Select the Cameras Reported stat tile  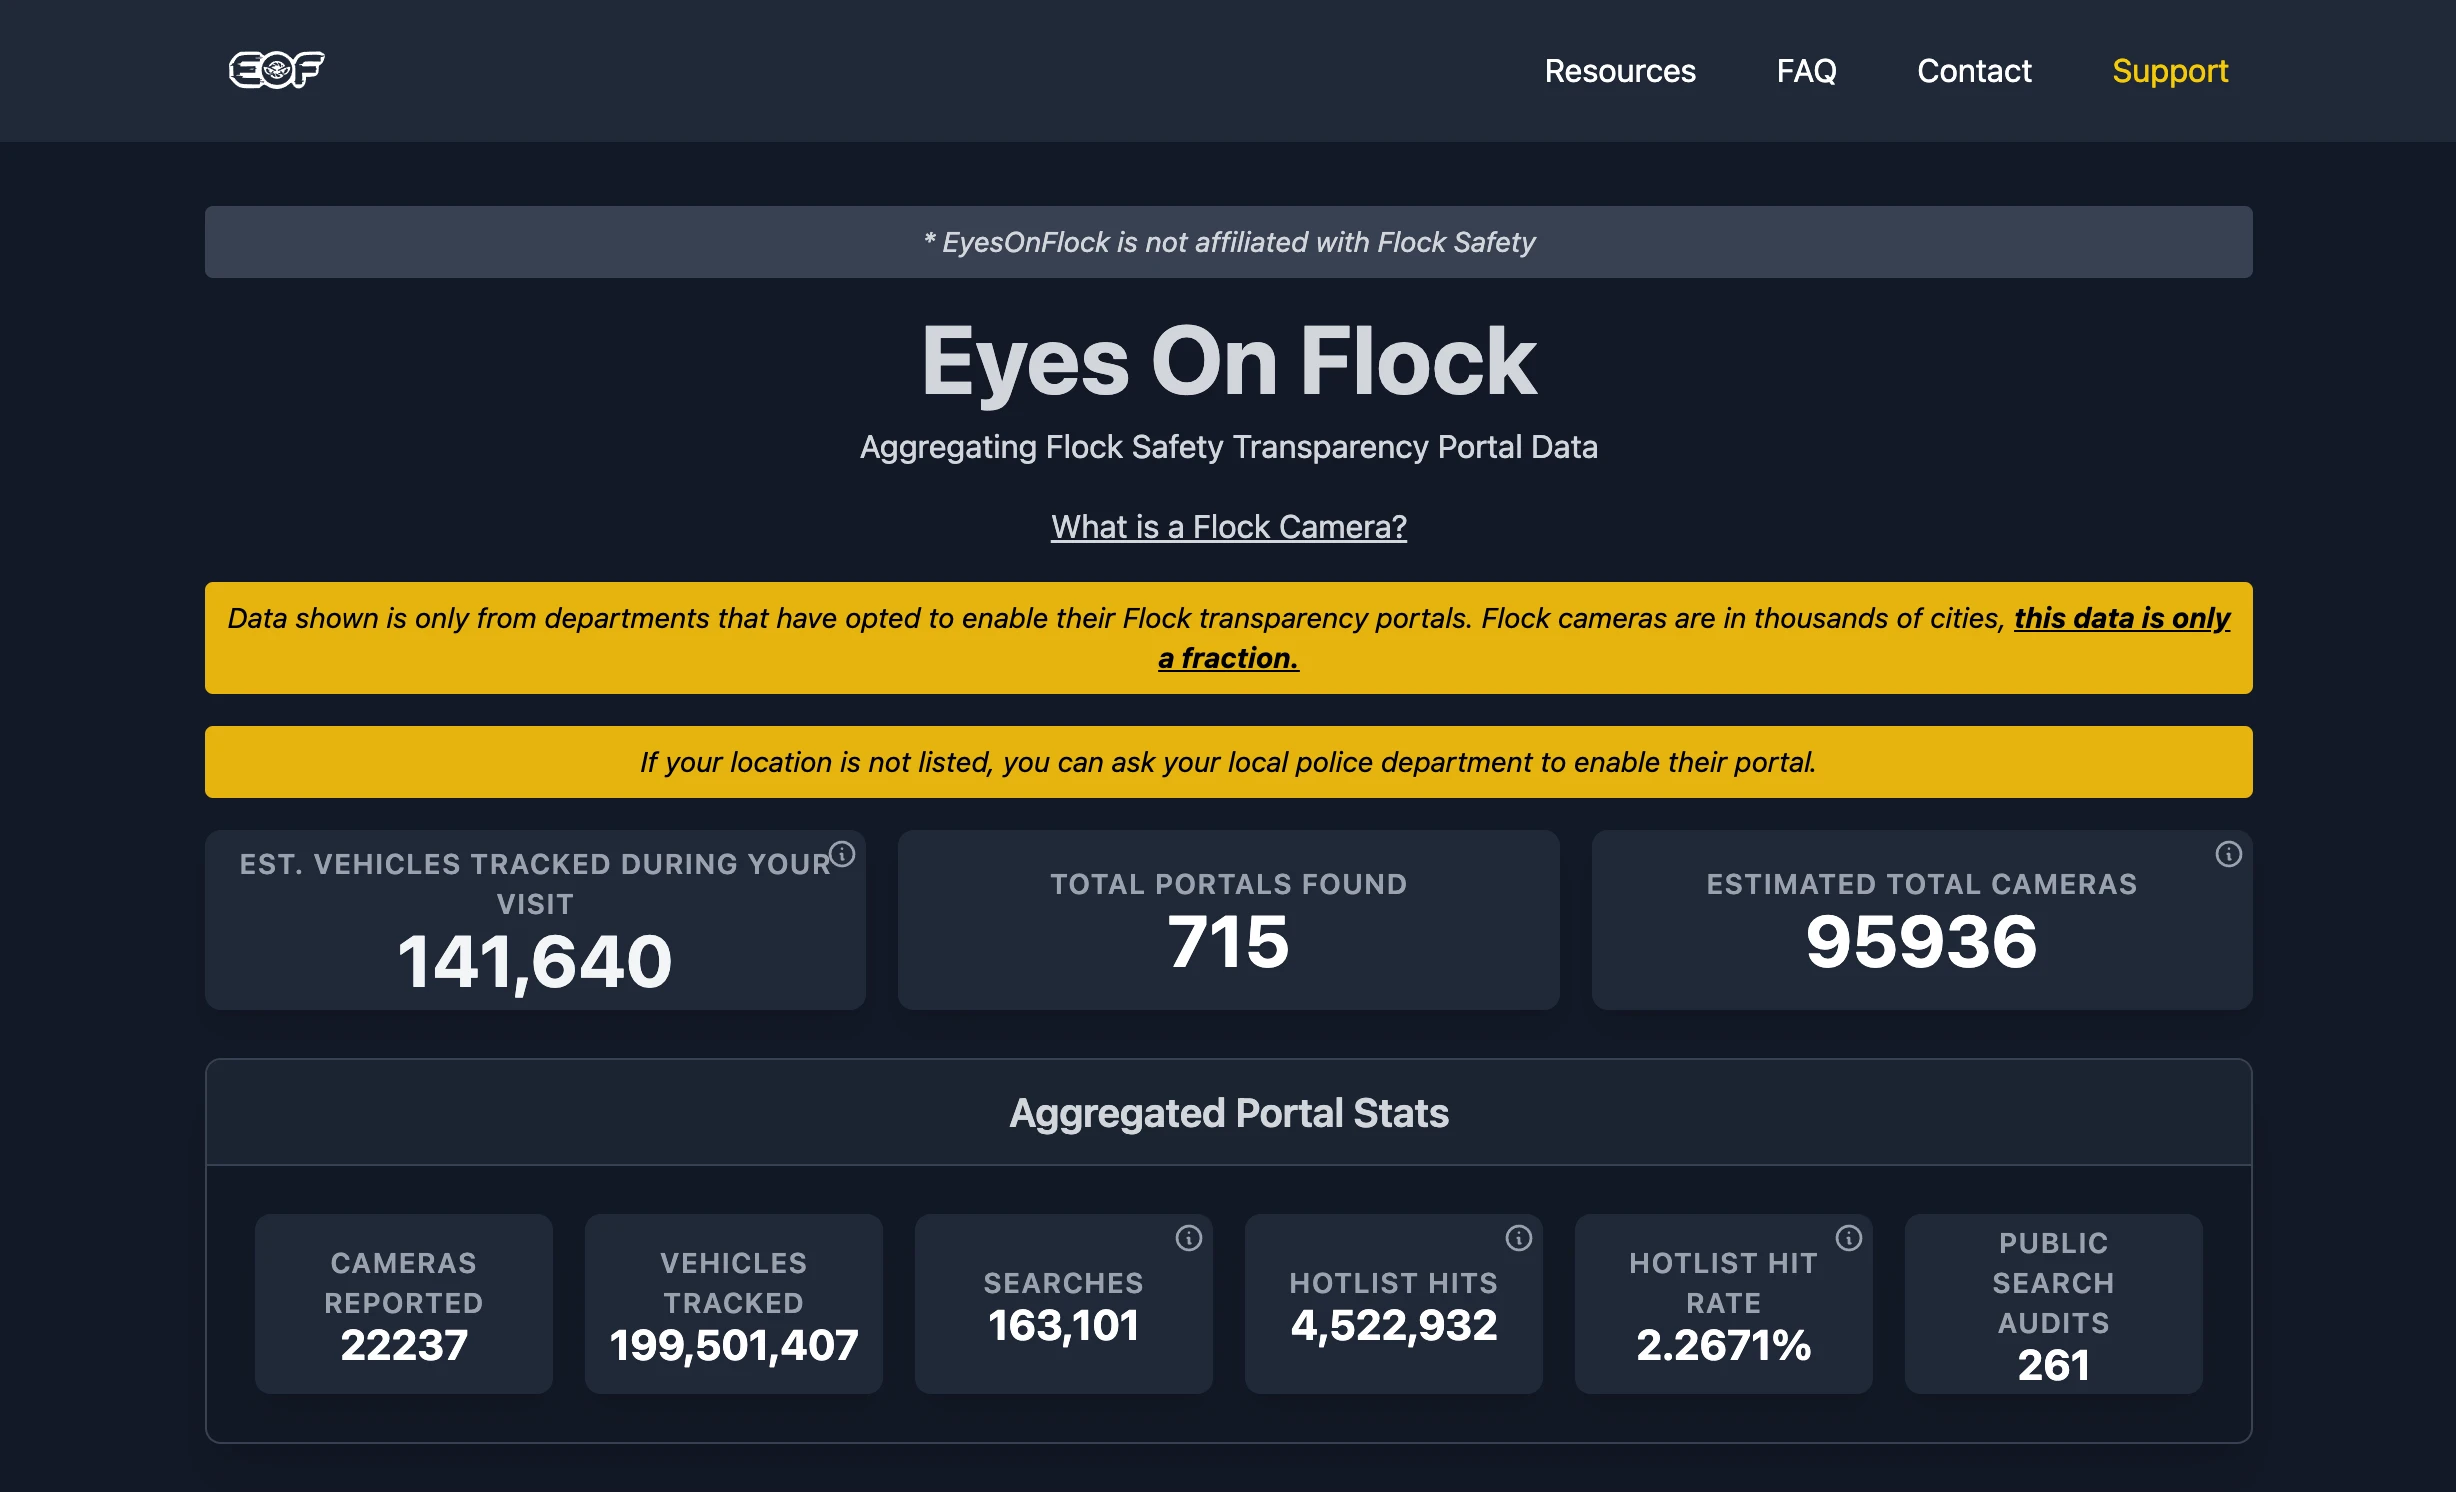(x=404, y=1304)
